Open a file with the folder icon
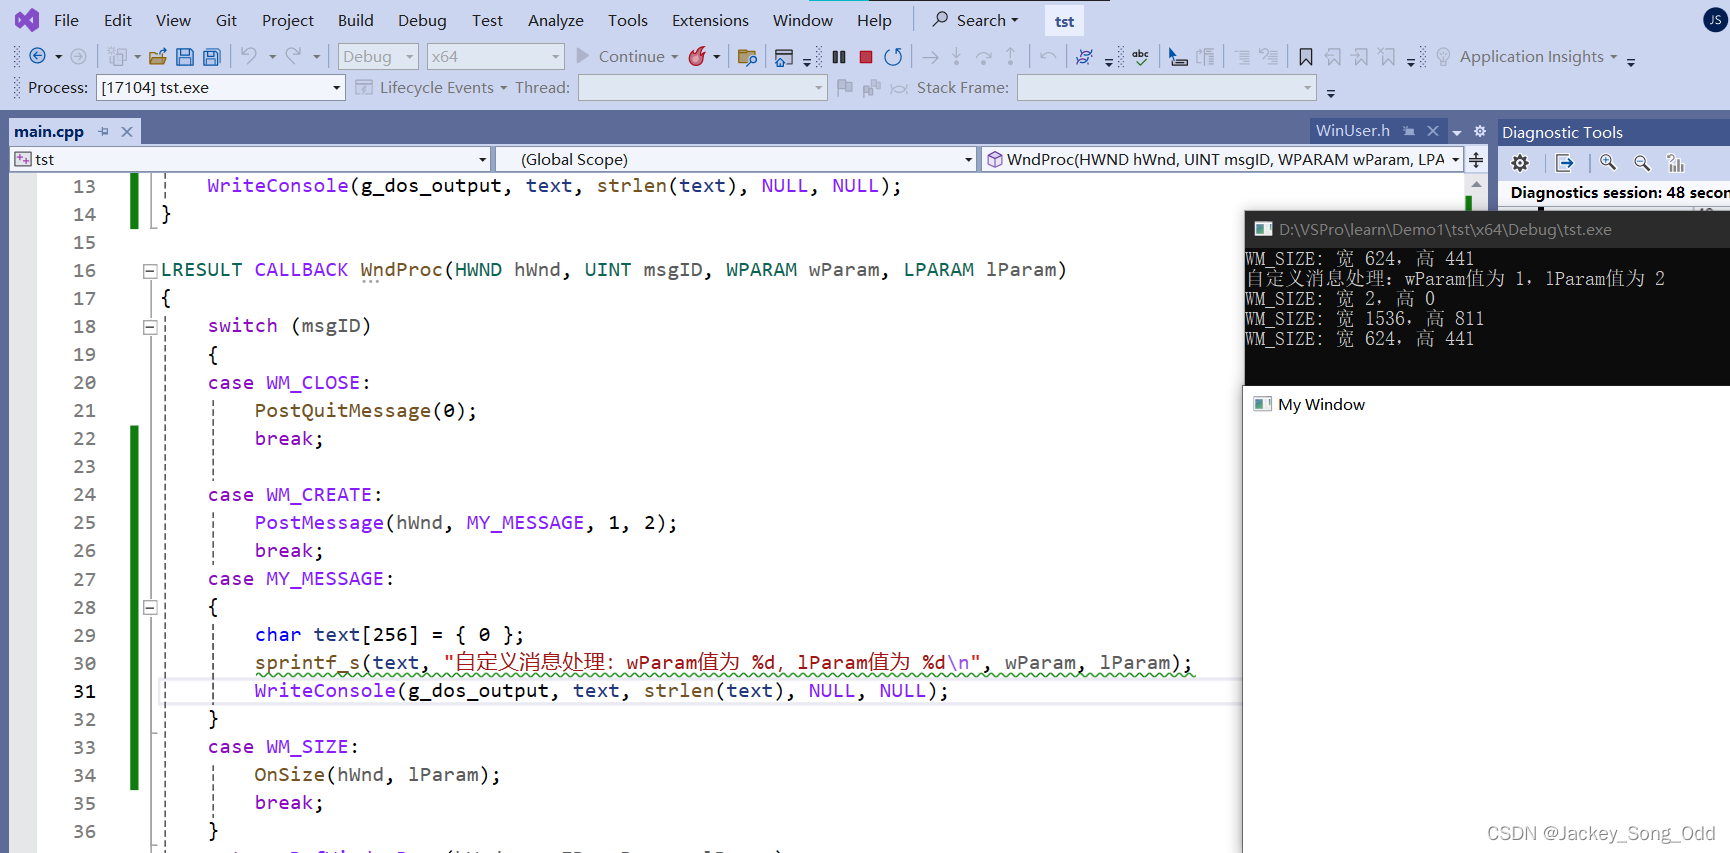The width and height of the screenshot is (1730, 853). pyautogui.click(x=157, y=57)
